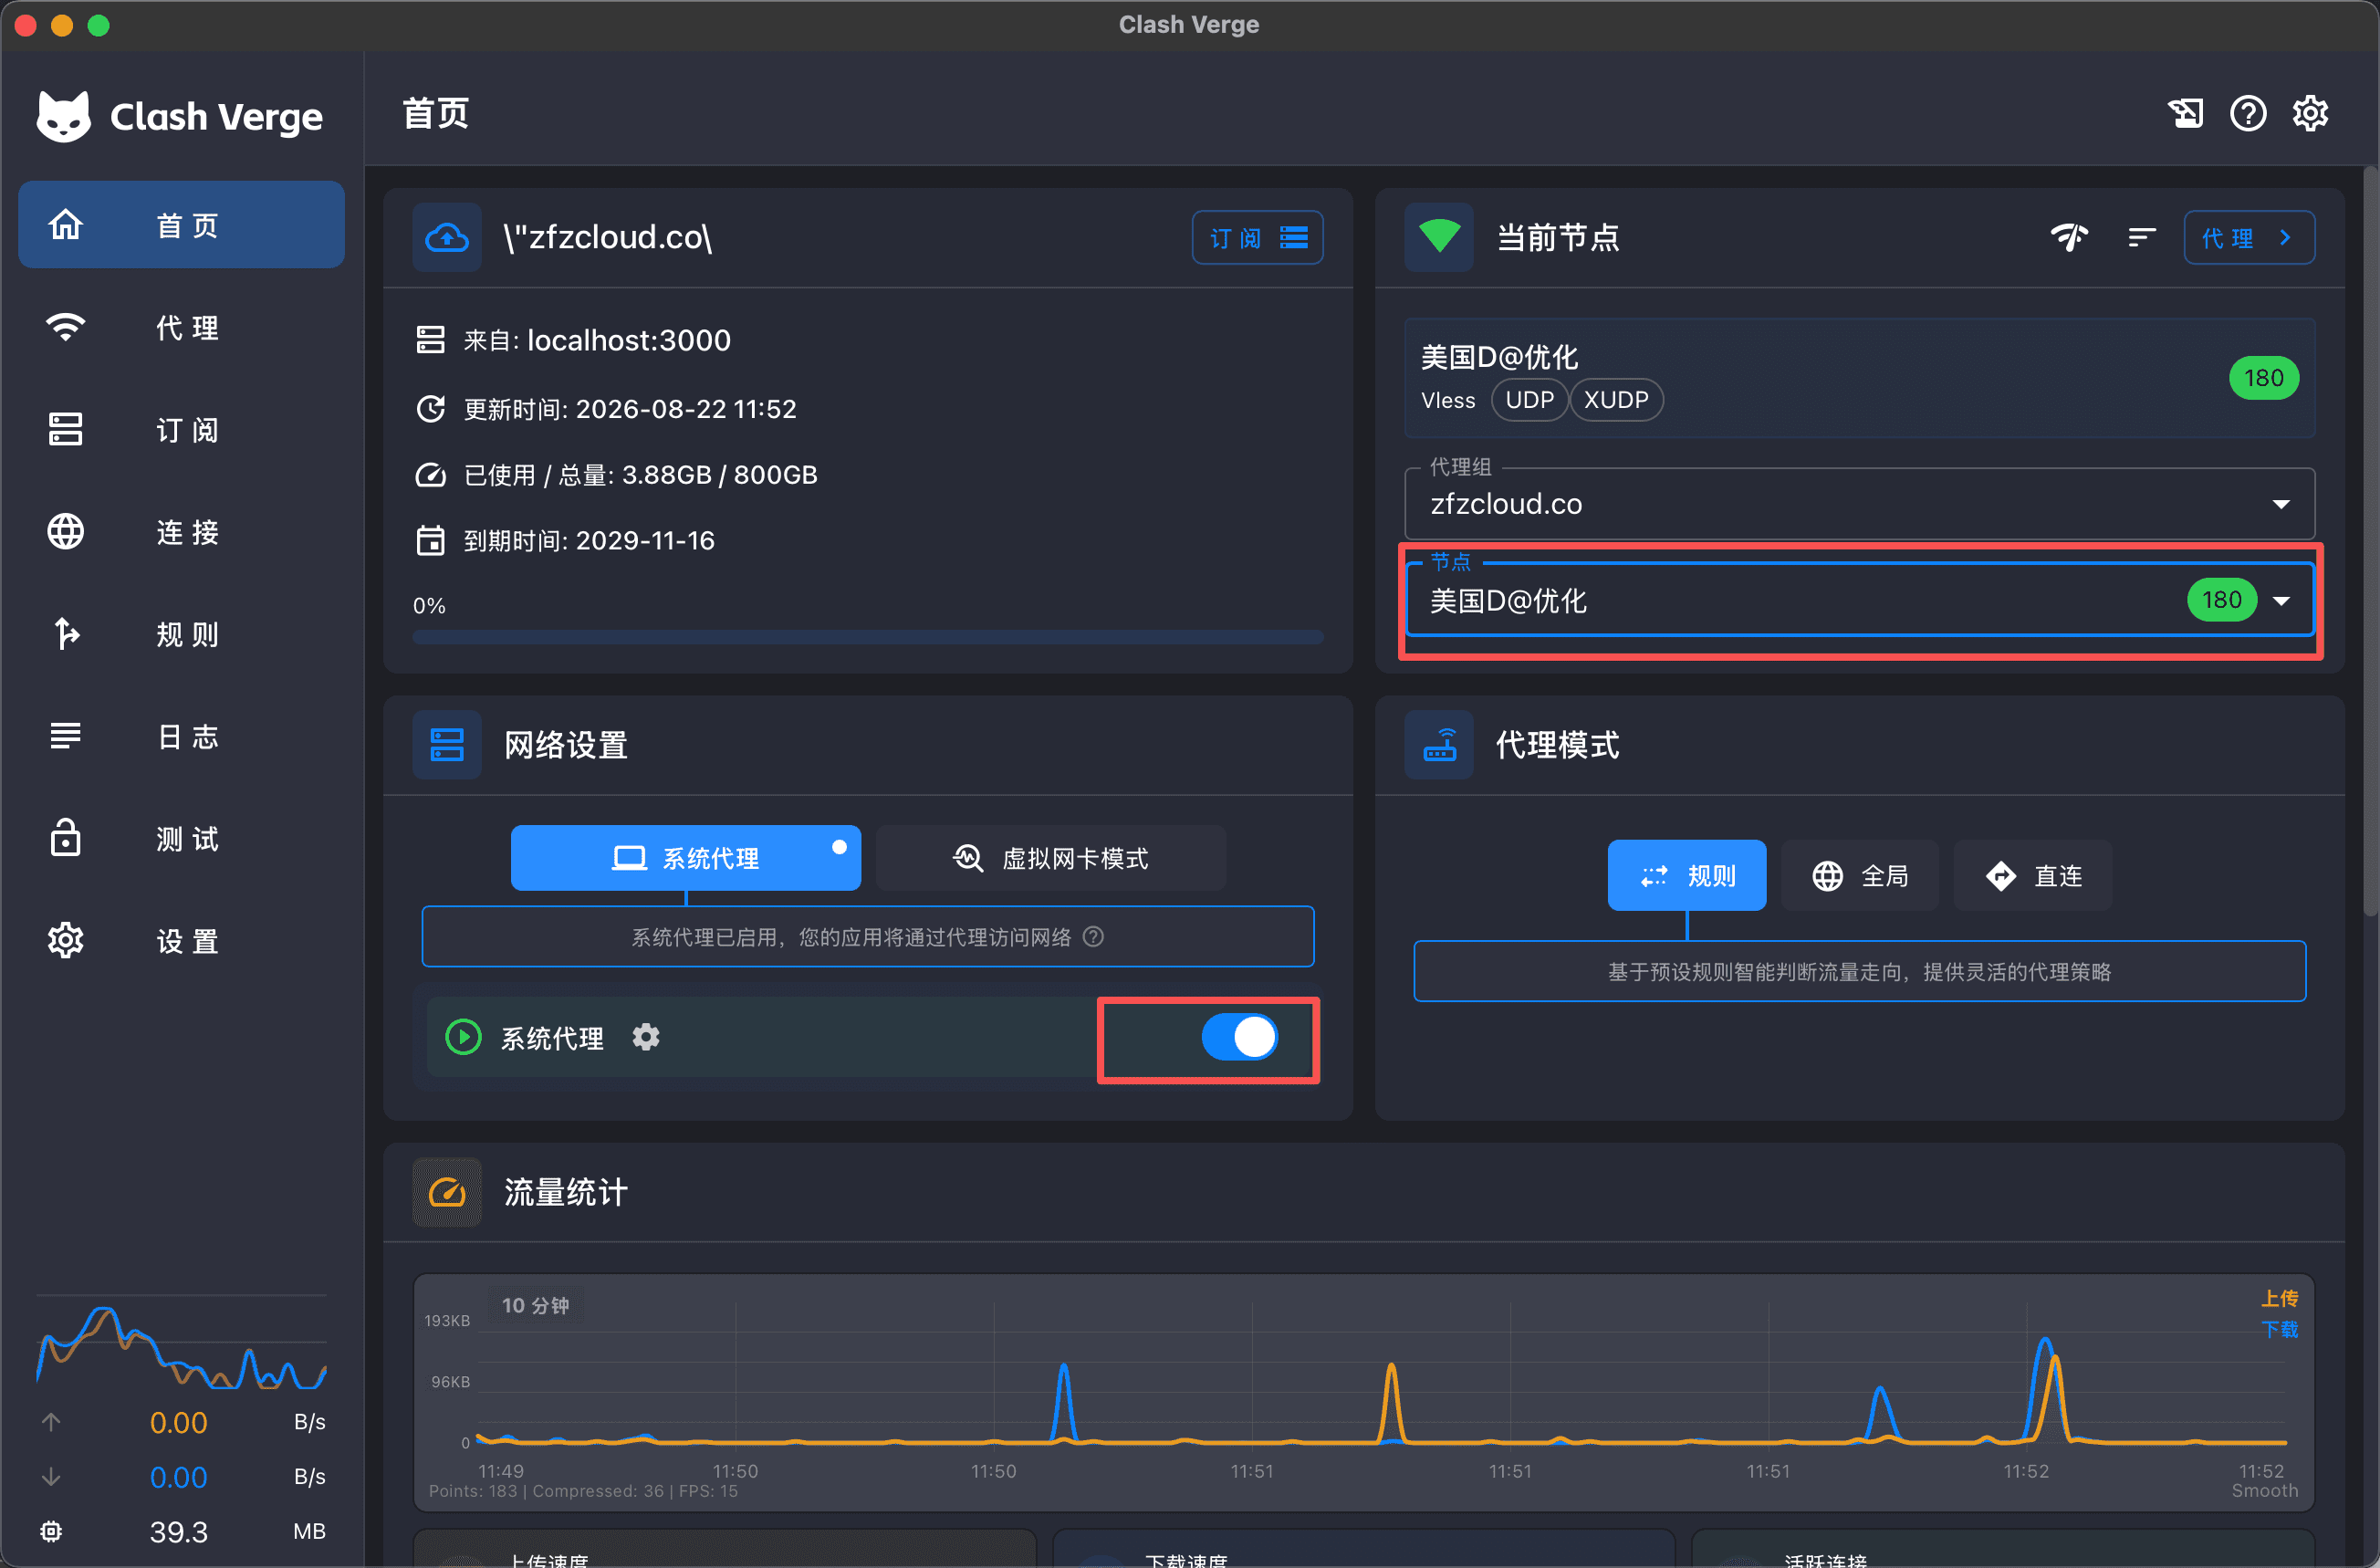Open 订阅 page in sidebar
This screenshot has height=1568, width=2380.
point(181,429)
